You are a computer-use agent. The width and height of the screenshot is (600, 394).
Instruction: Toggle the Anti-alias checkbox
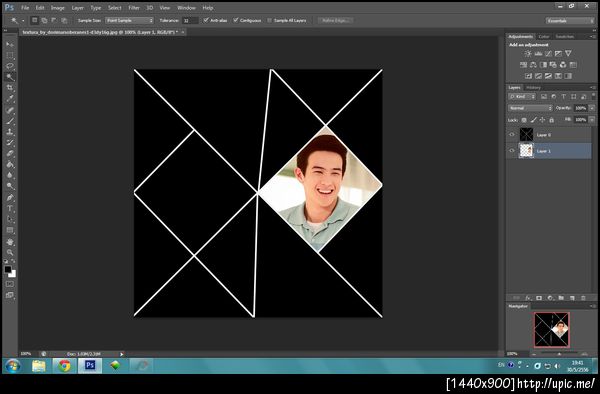click(206, 20)
